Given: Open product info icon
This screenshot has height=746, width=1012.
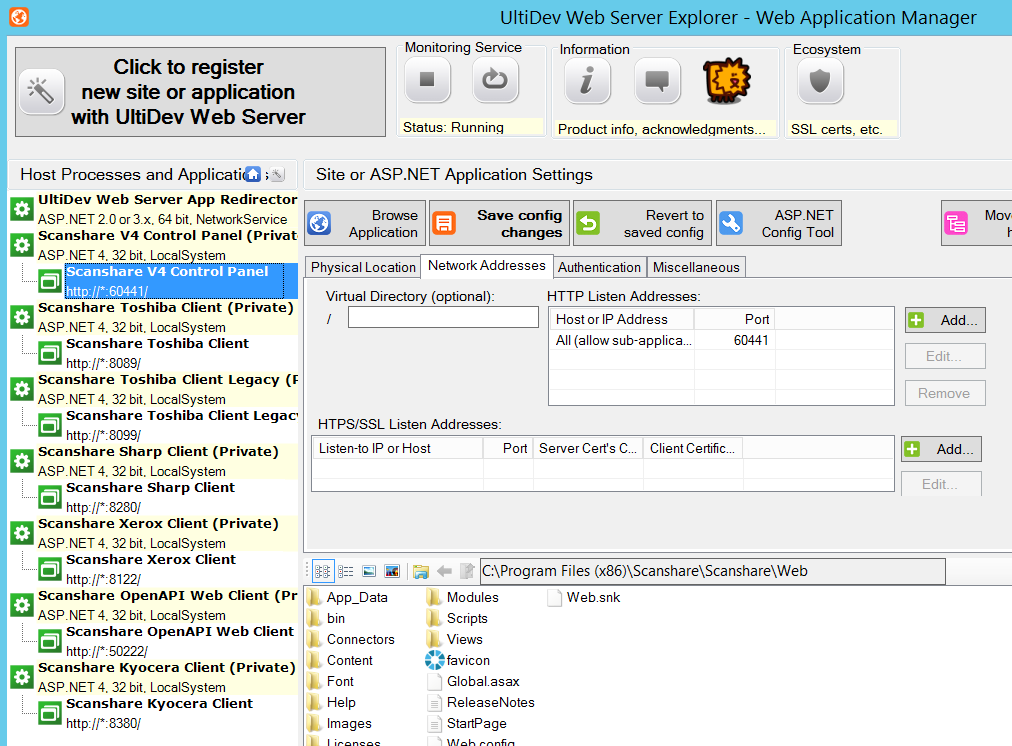Looking at the screenshot, I should [x=587, y=81].
